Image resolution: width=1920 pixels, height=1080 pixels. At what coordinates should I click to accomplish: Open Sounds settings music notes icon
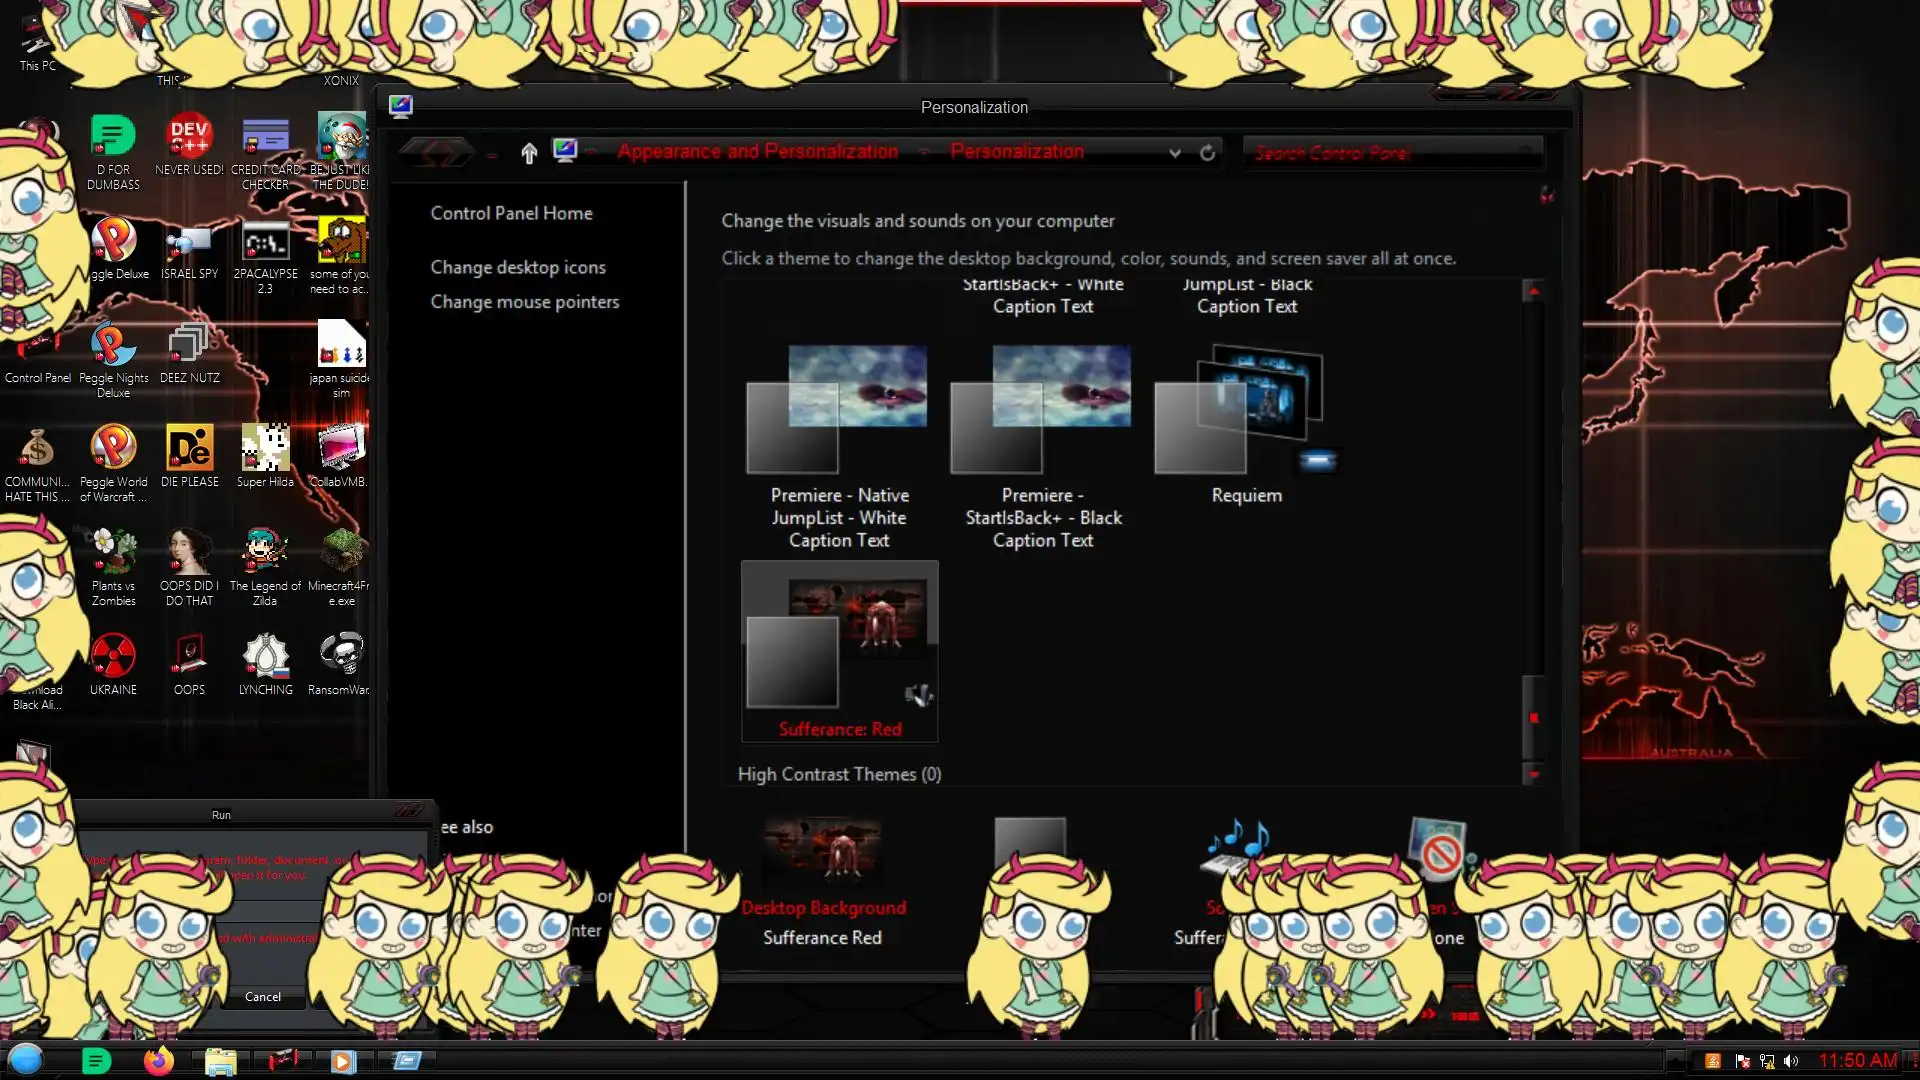[x=1235, y=843]
